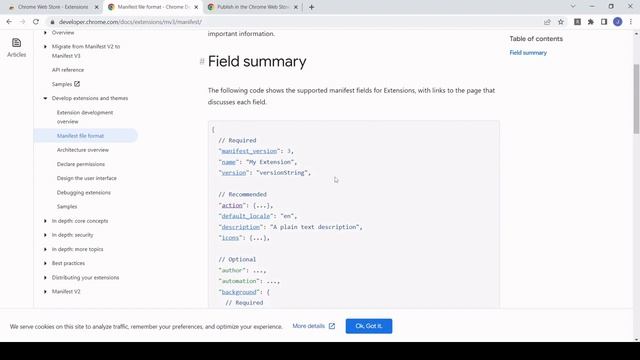Open Declare permissions page
The width and height of the screenshot is (640, 360).
click(x=81, y=164)
